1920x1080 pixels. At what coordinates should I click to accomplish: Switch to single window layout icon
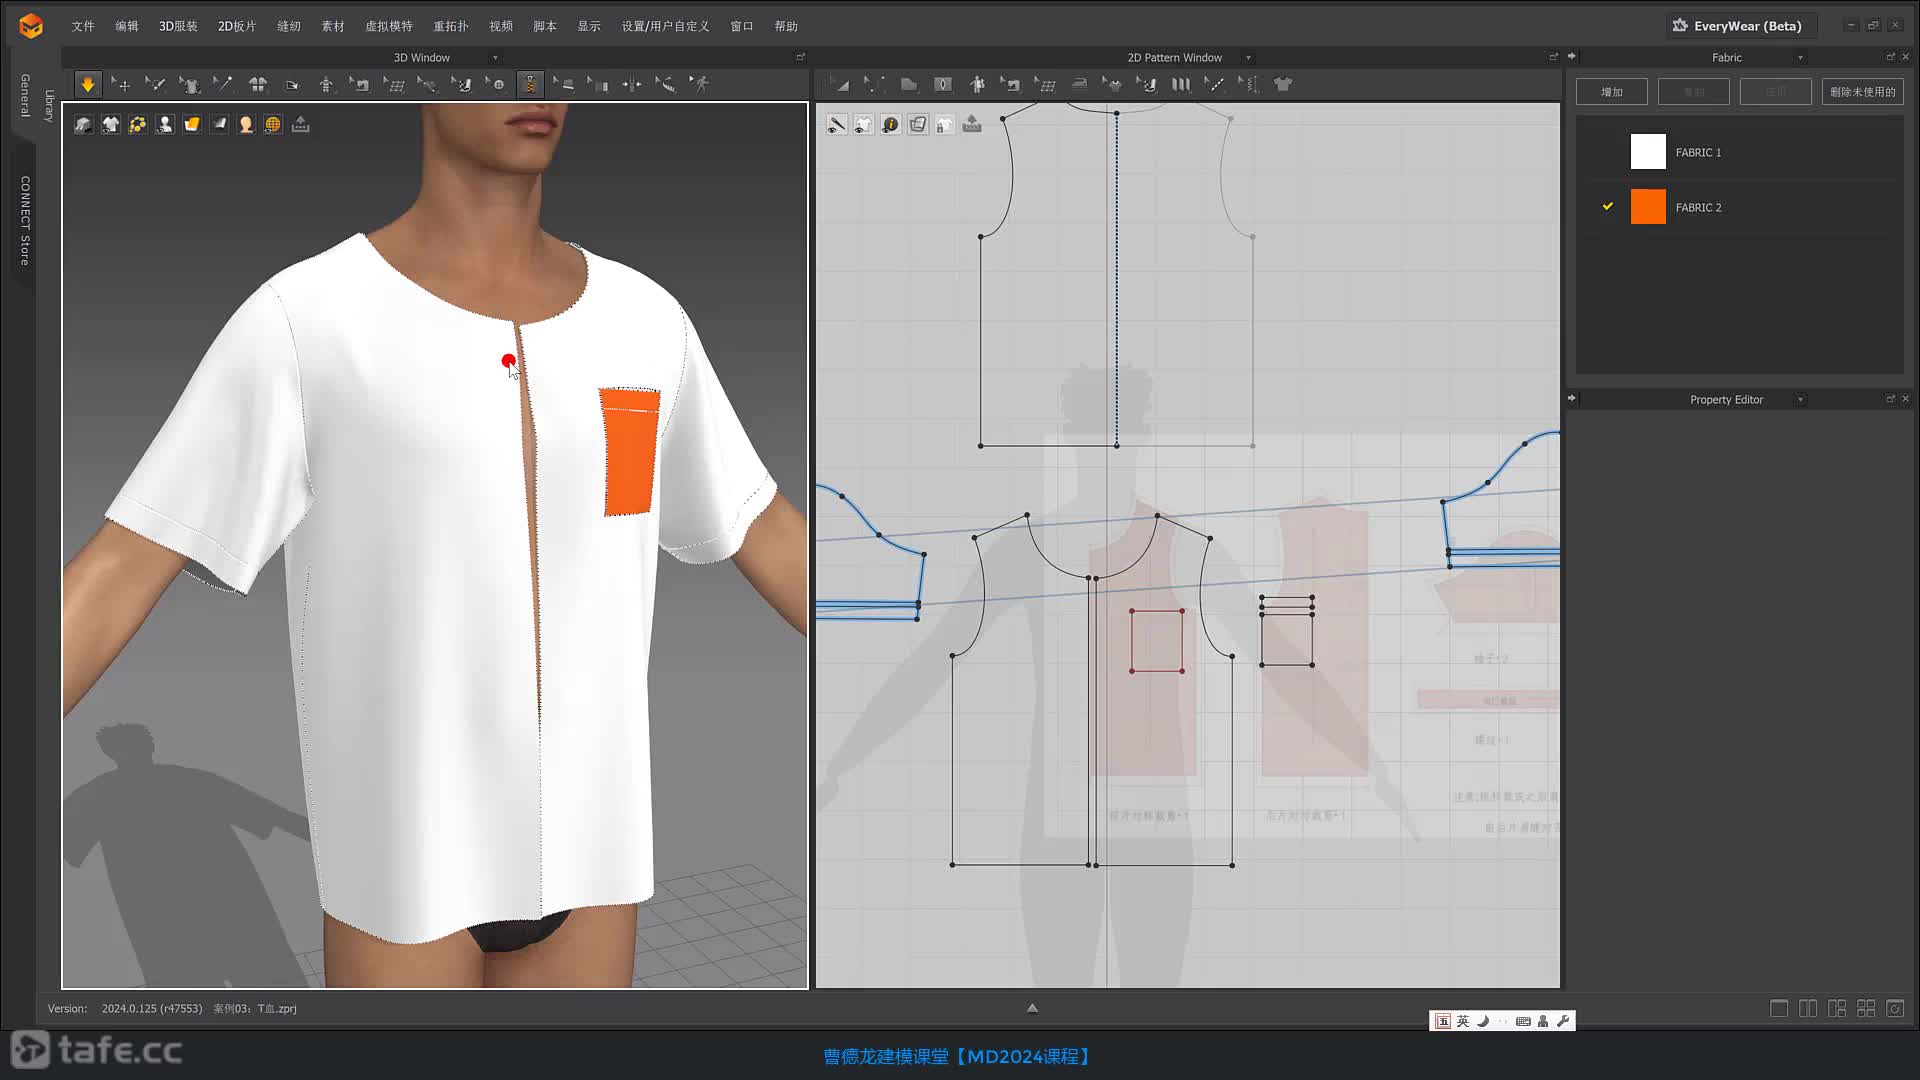1779,1009
